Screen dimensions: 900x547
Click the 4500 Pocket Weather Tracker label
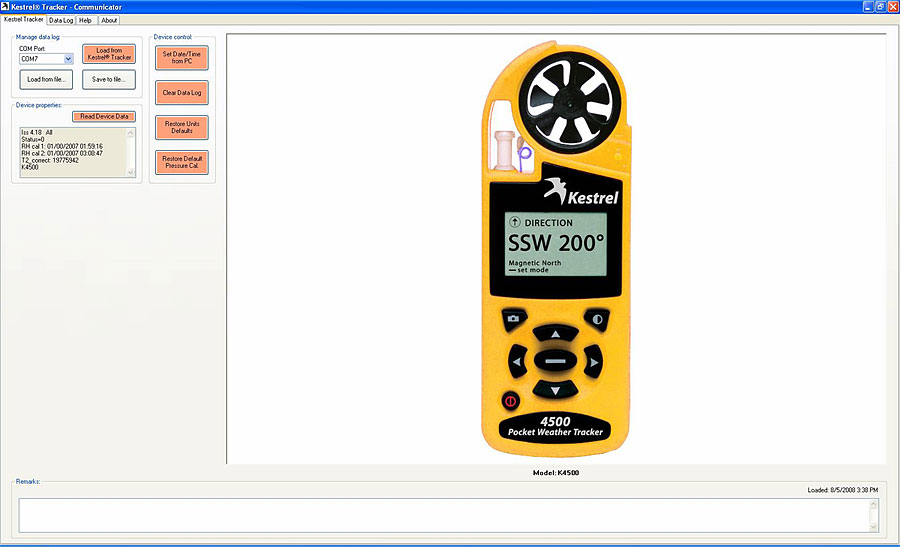(555, 426)
